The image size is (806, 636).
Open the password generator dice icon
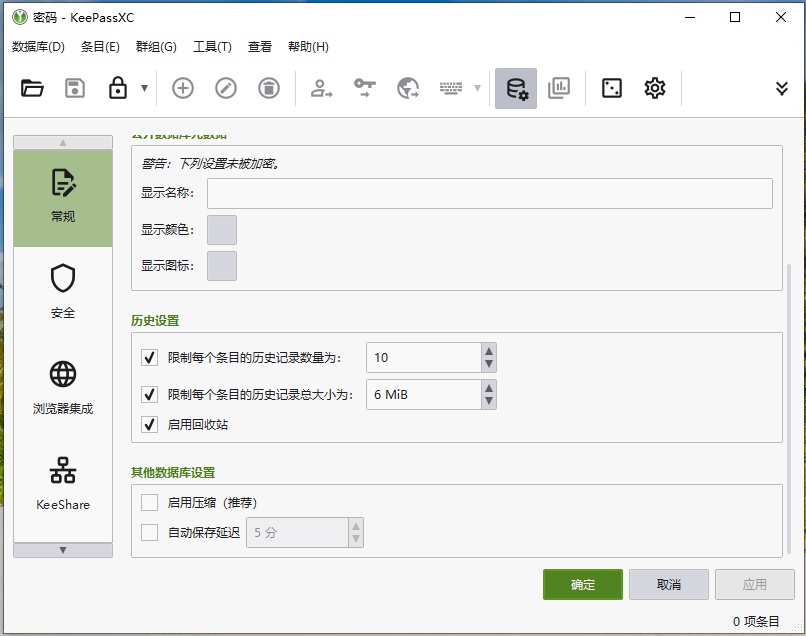[611, 88]
